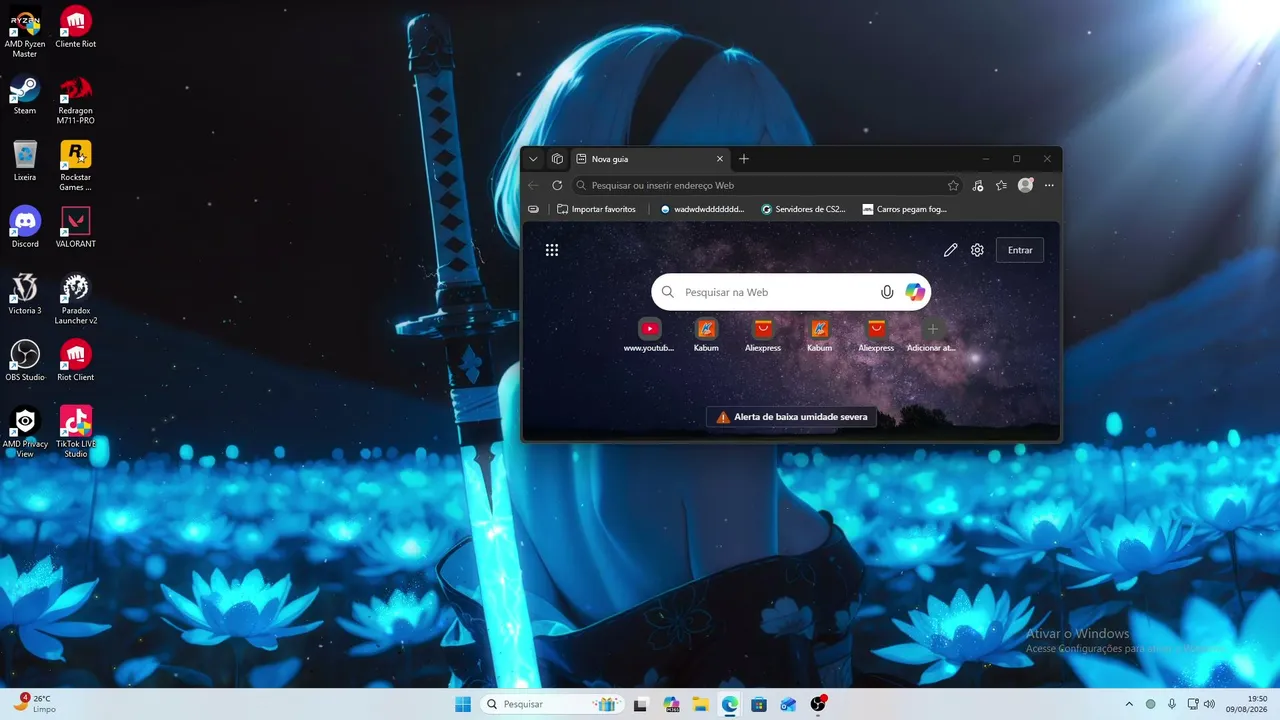This screenshot has width=1280, height=720.
Task: Click the Rockstar Games launcher icon
Action: click(x=76, y=165)
